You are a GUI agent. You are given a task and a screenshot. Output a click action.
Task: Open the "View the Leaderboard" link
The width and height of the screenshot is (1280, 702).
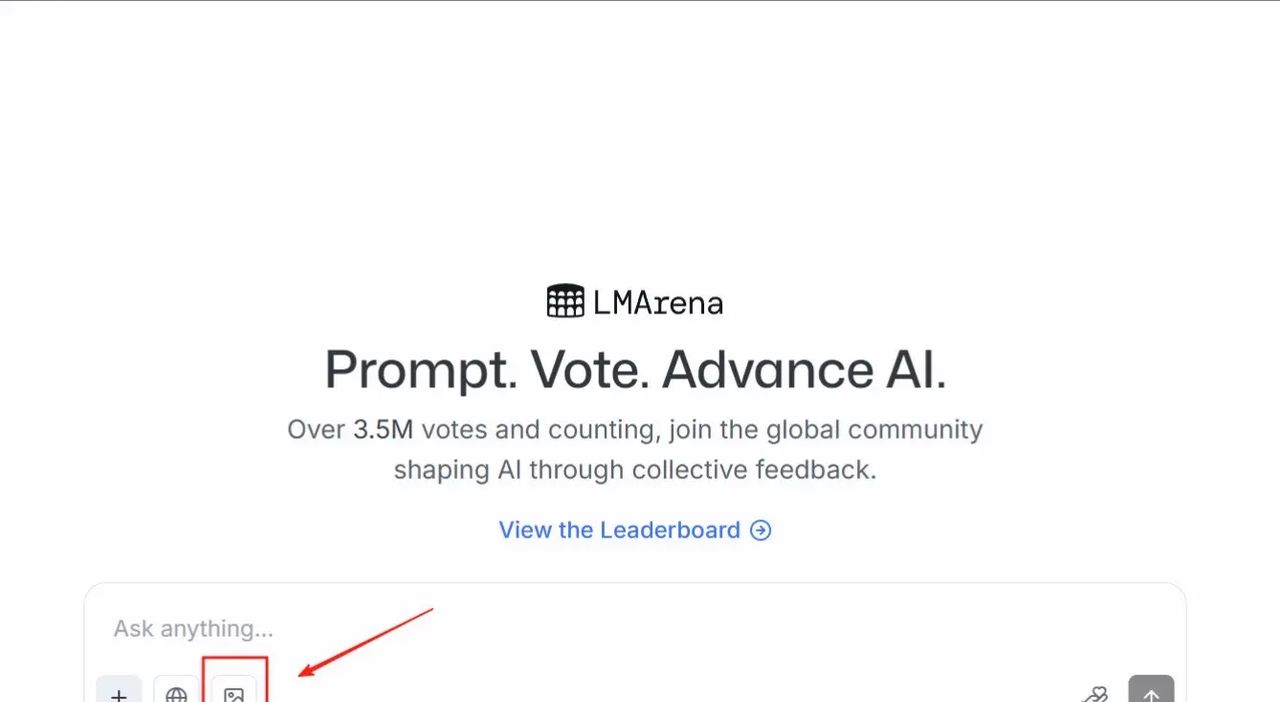click(x=620, y=530)
